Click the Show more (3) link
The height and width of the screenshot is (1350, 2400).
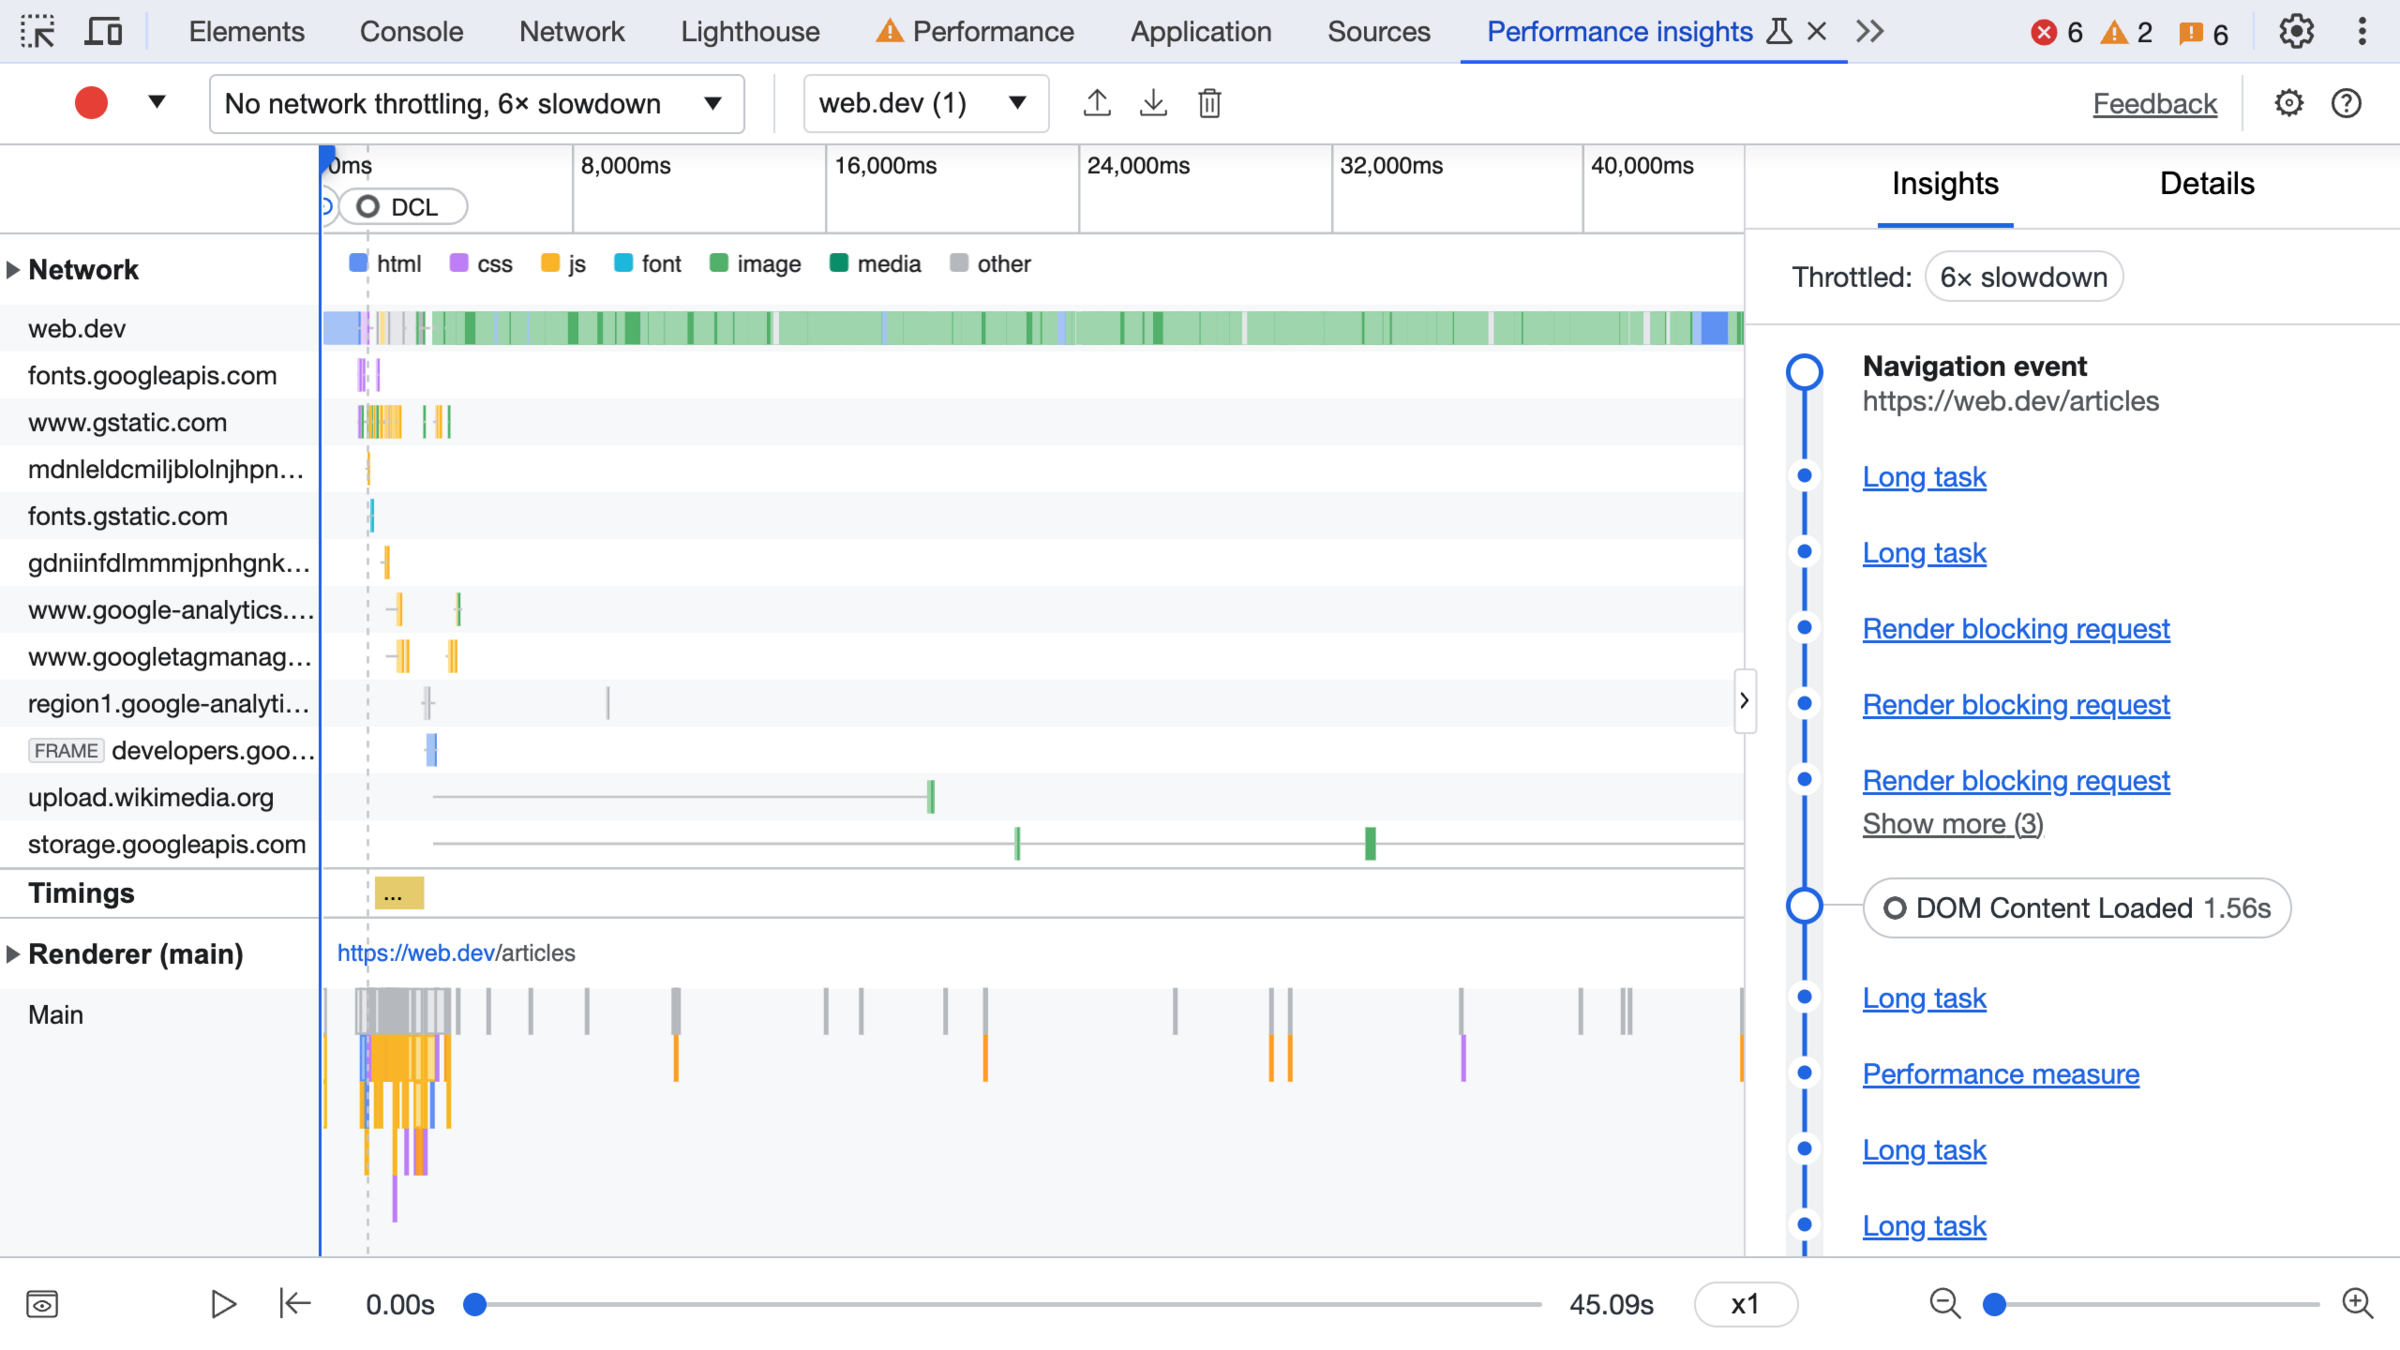pyautogui.click(x=1952, y=824)
